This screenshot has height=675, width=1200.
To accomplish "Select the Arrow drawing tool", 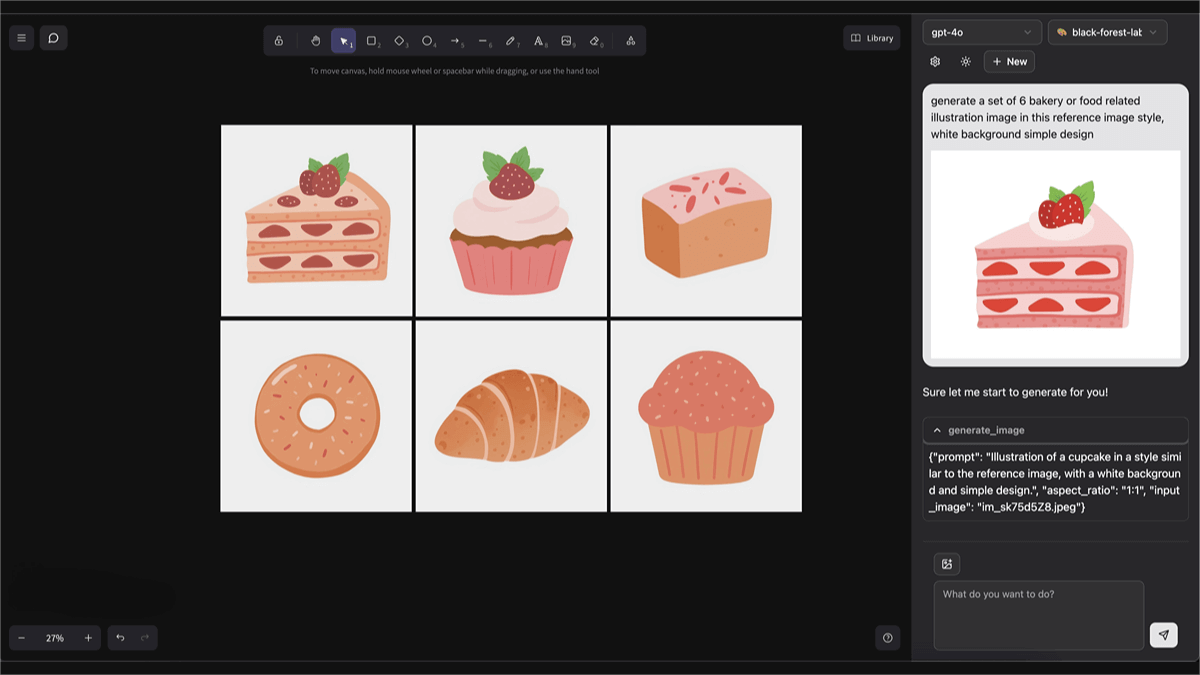I will (455, 41).
